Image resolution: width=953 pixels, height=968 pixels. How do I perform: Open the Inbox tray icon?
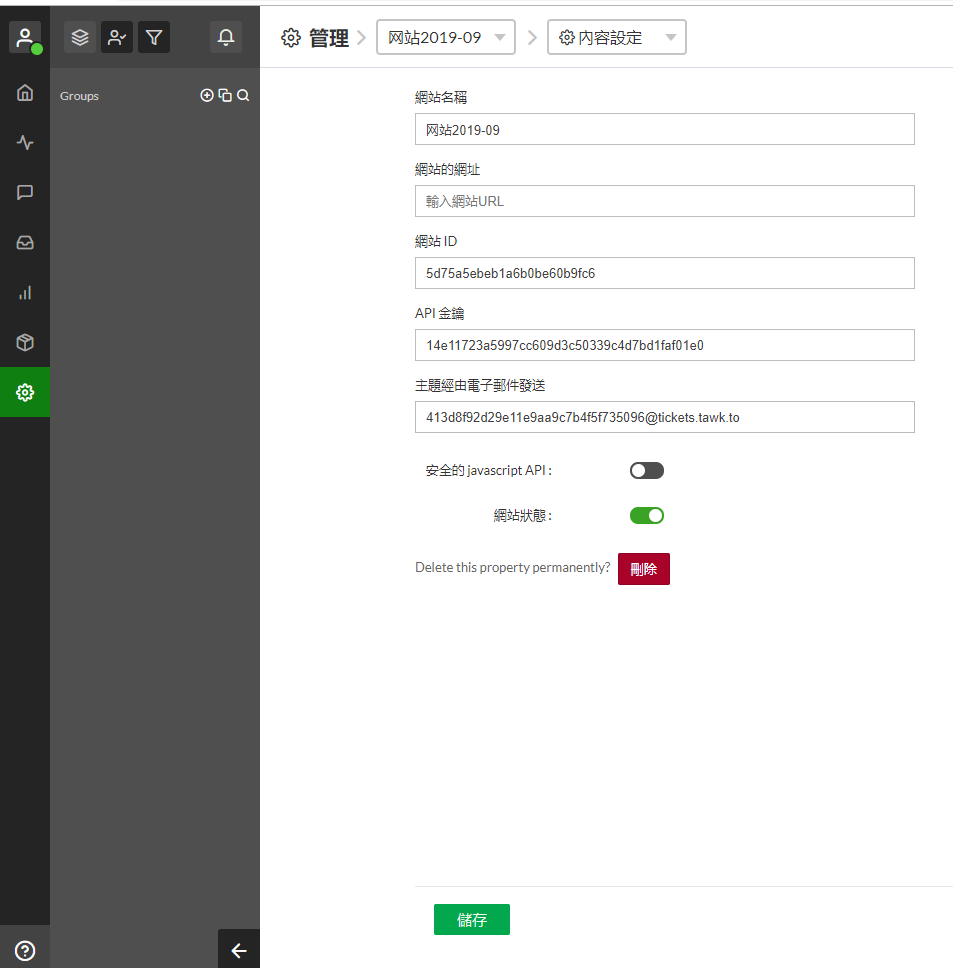[x=25, y=243]
